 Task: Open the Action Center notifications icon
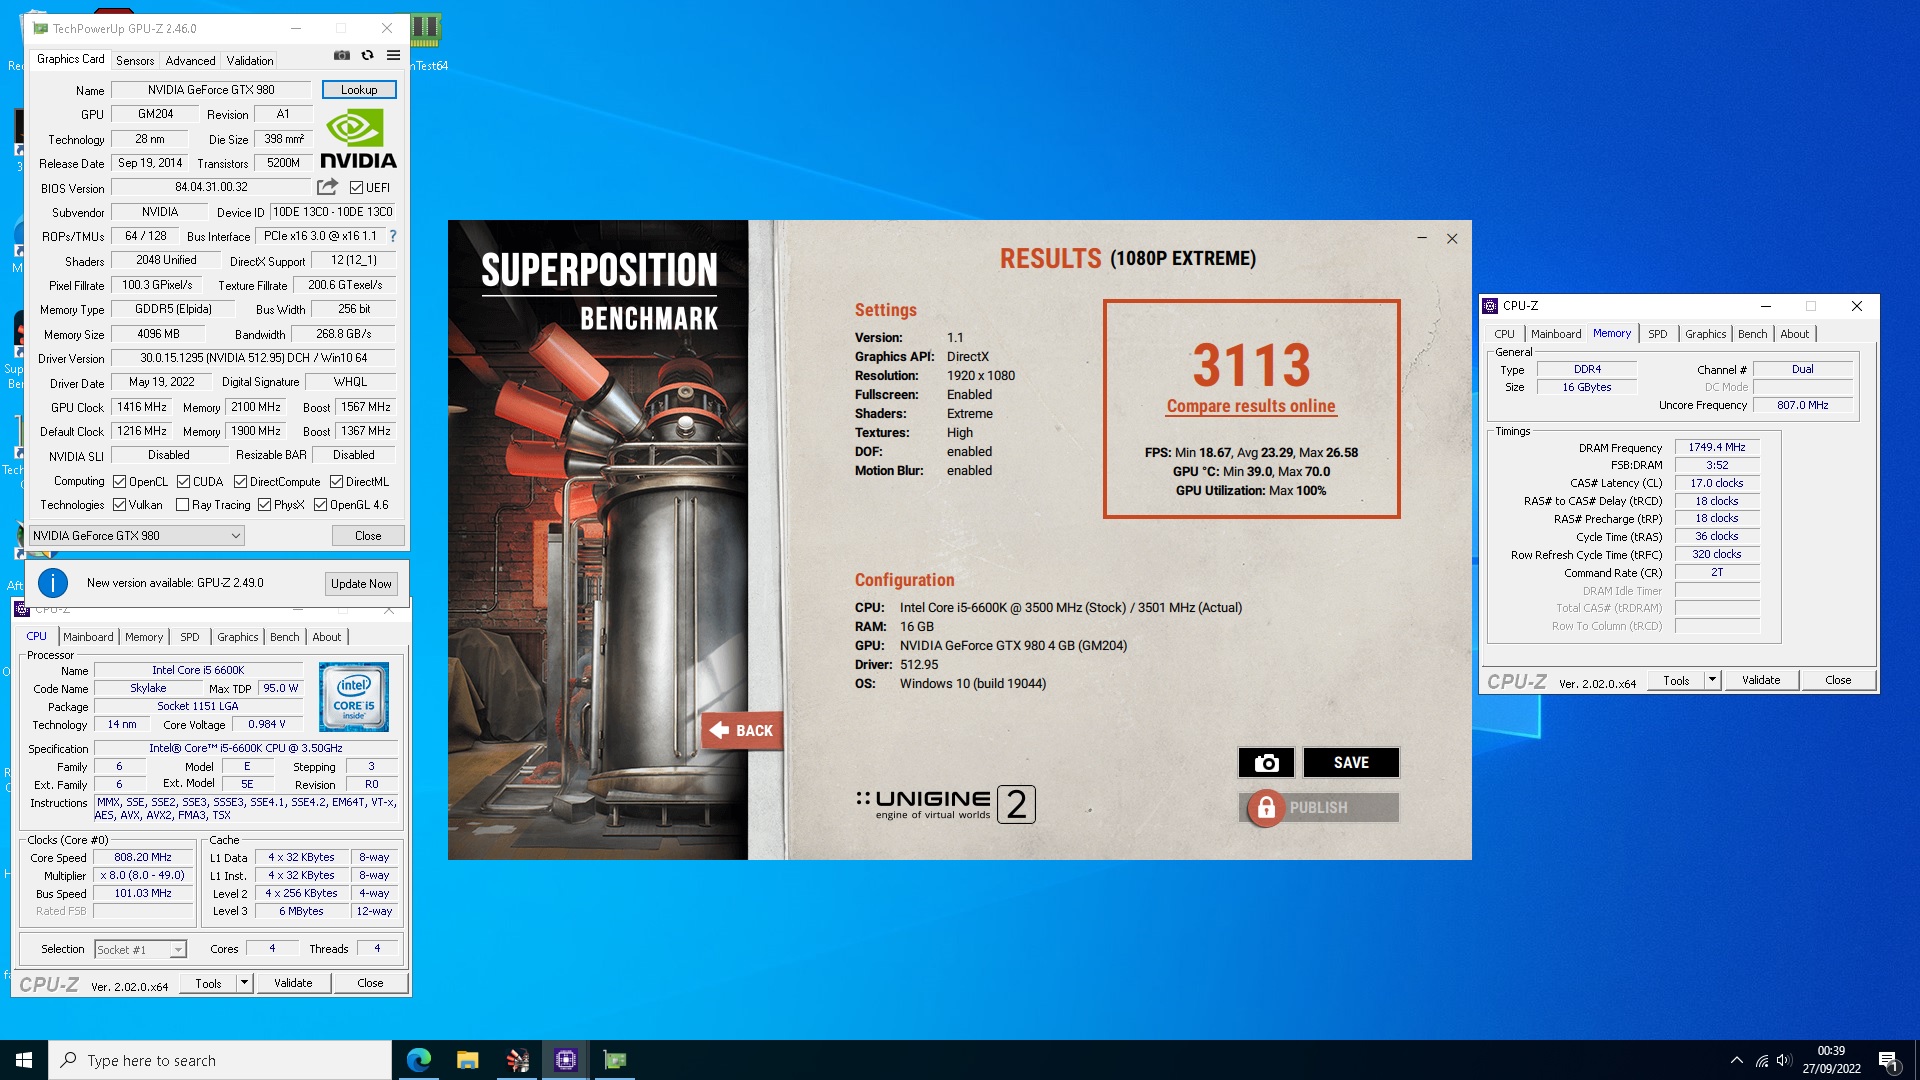[1889, 1061]
